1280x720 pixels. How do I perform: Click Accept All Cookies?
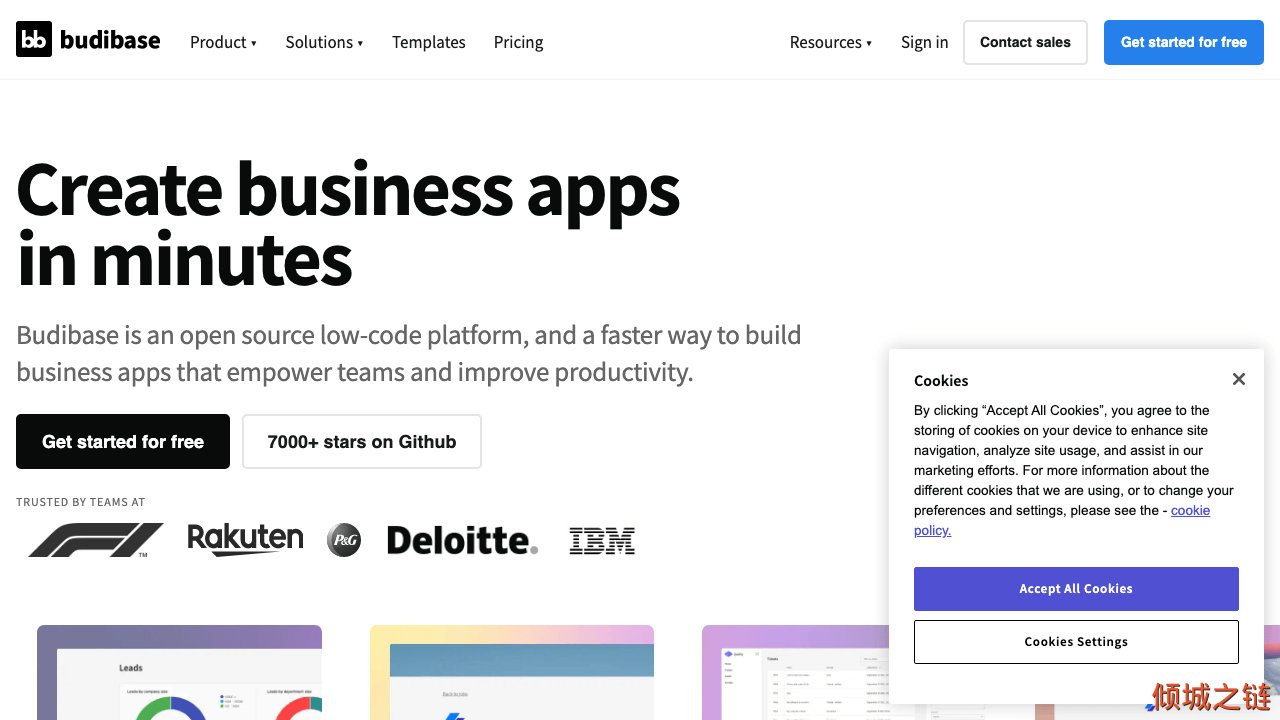click(x=1076, y=589)
